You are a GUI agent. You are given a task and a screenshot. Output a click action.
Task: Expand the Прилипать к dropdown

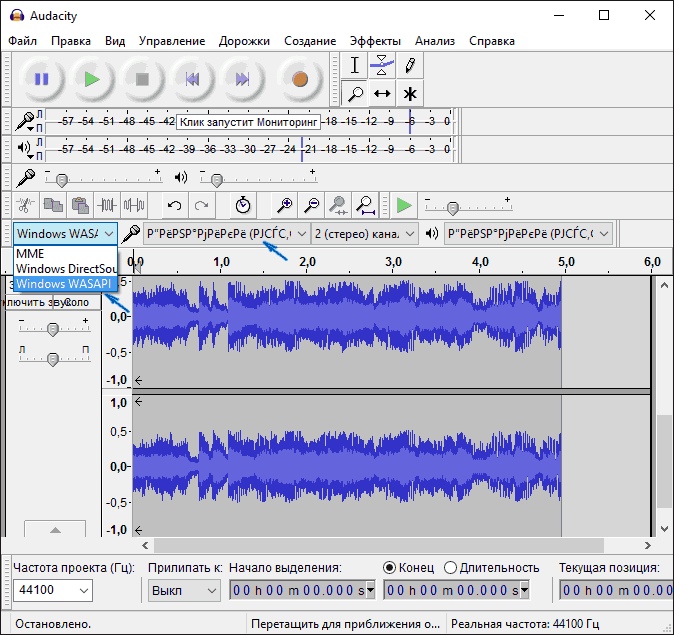click(x=184, y=590)
